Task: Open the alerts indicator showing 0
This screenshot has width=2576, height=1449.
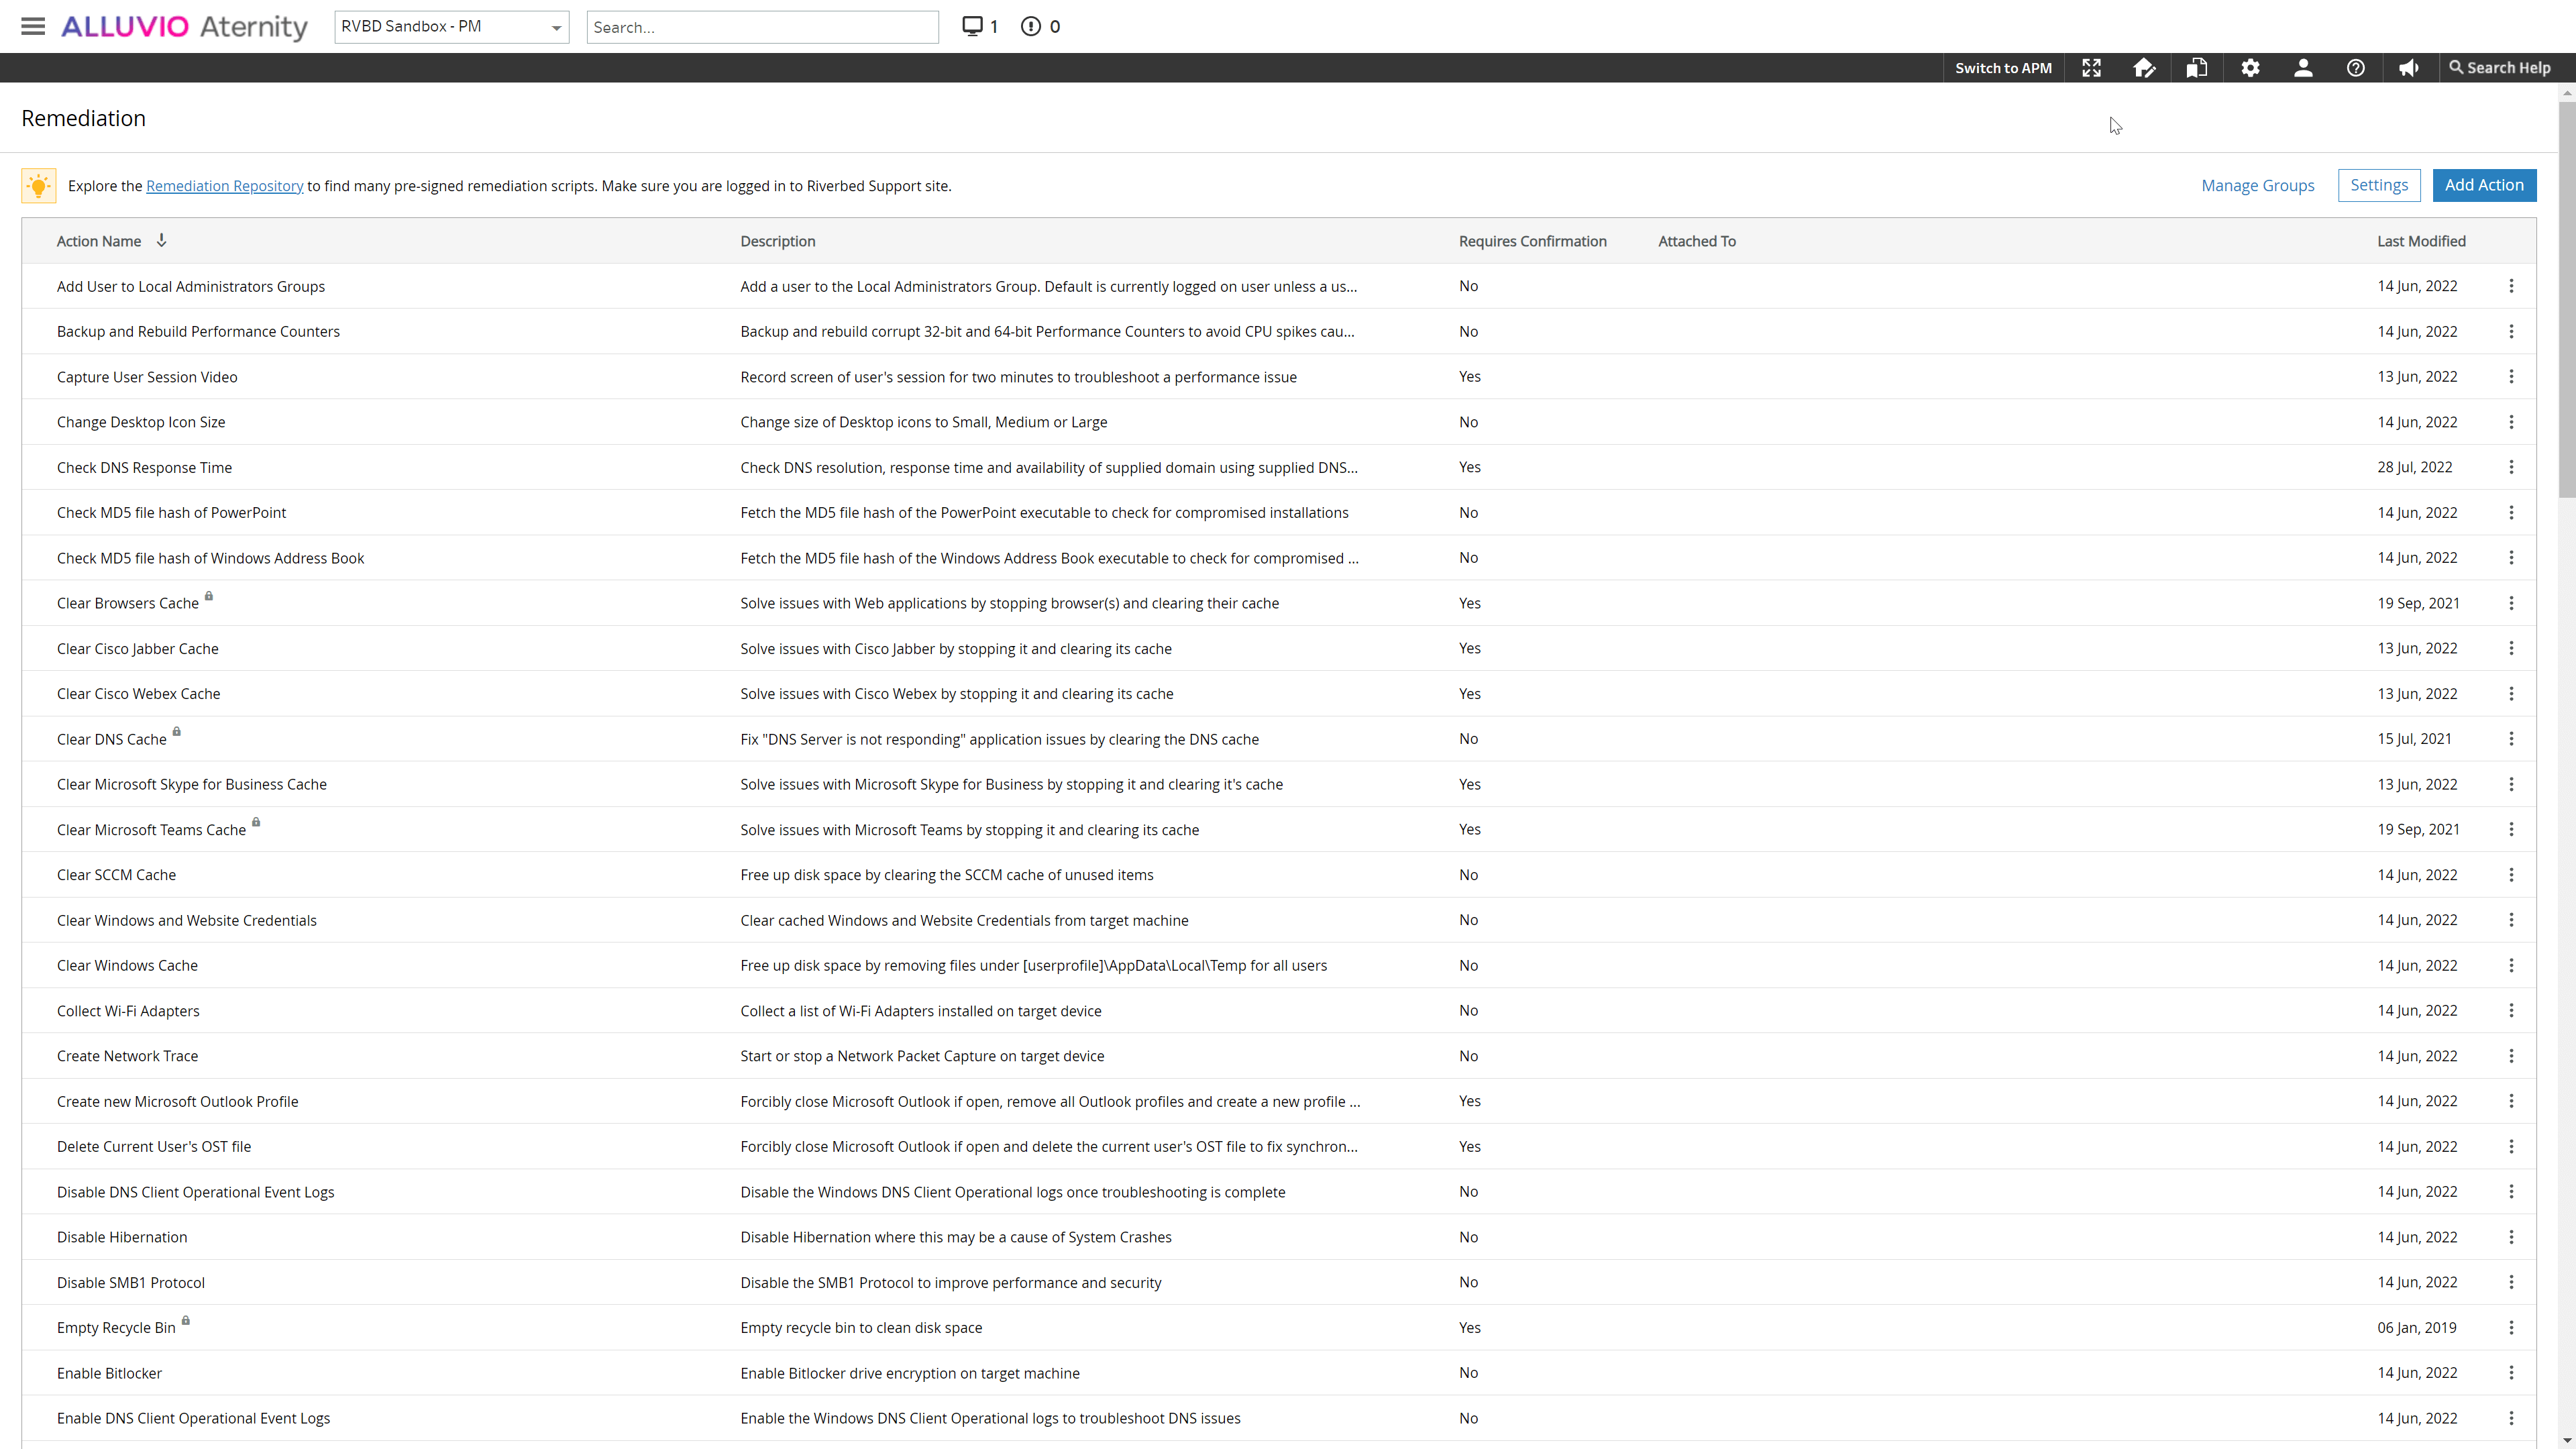Action: (1040, 27)
